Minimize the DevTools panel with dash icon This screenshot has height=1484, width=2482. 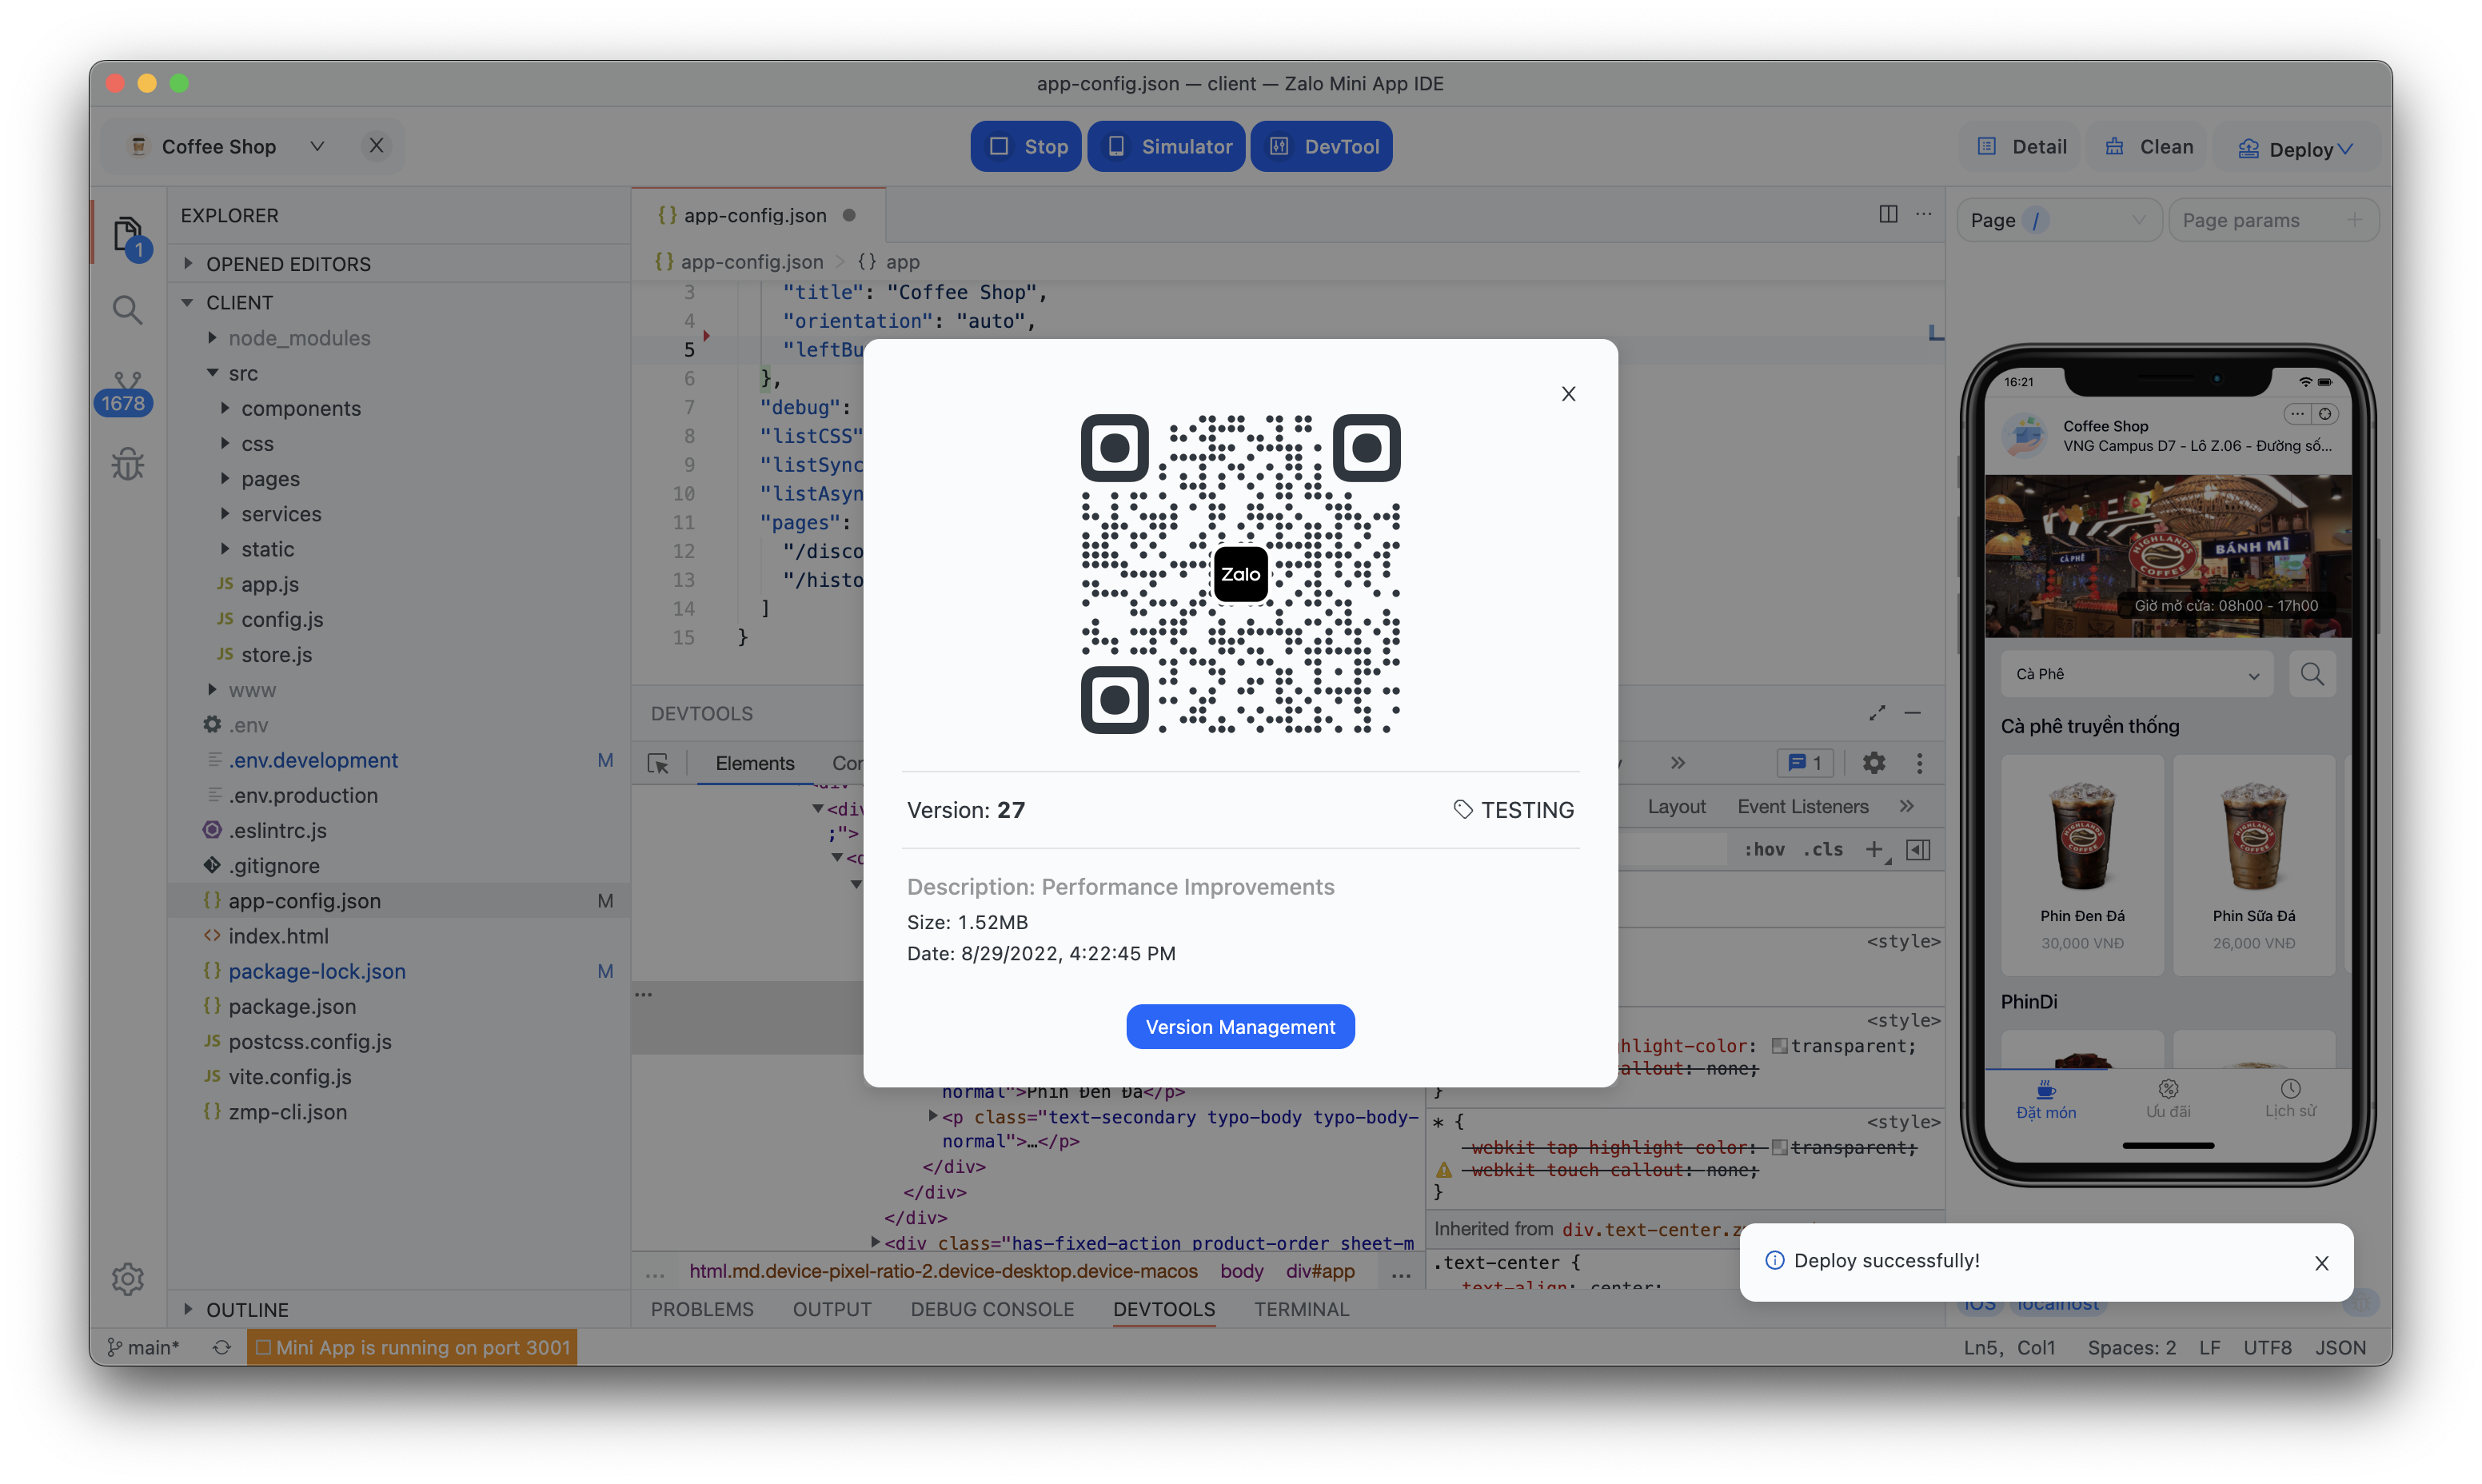coord(1912,713)
